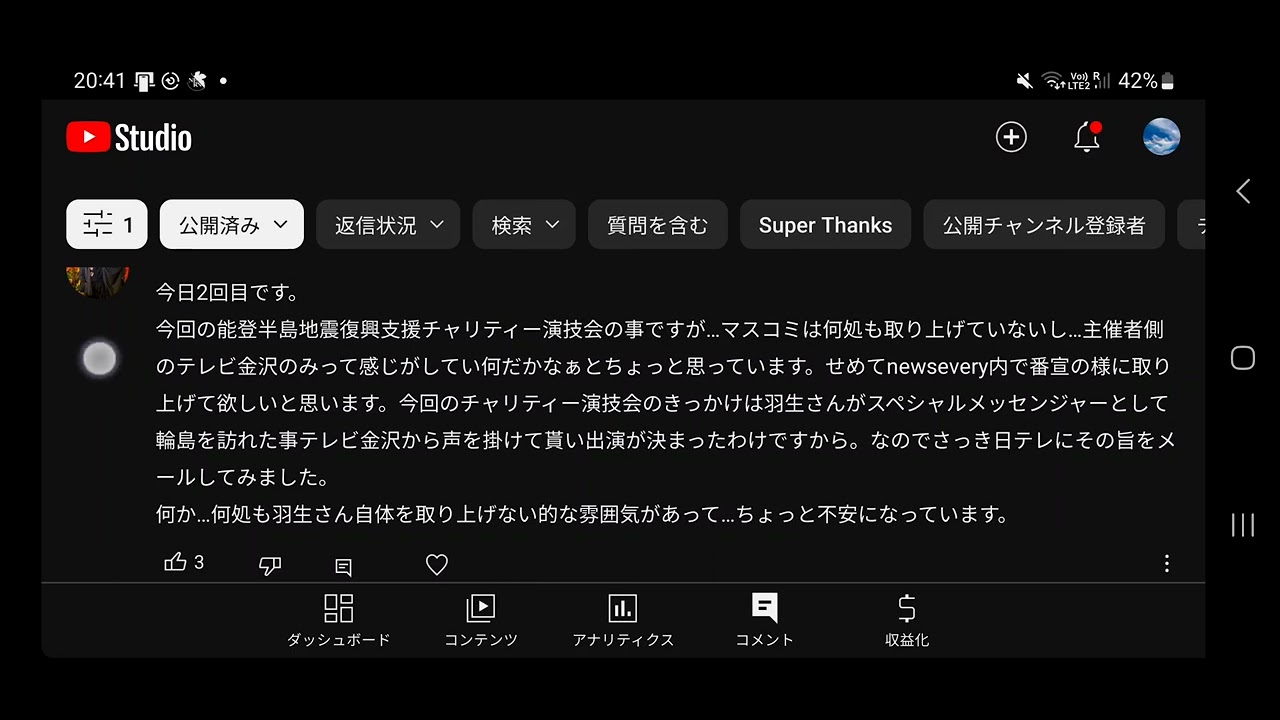Switch to the コンテンツ tab

481,621
